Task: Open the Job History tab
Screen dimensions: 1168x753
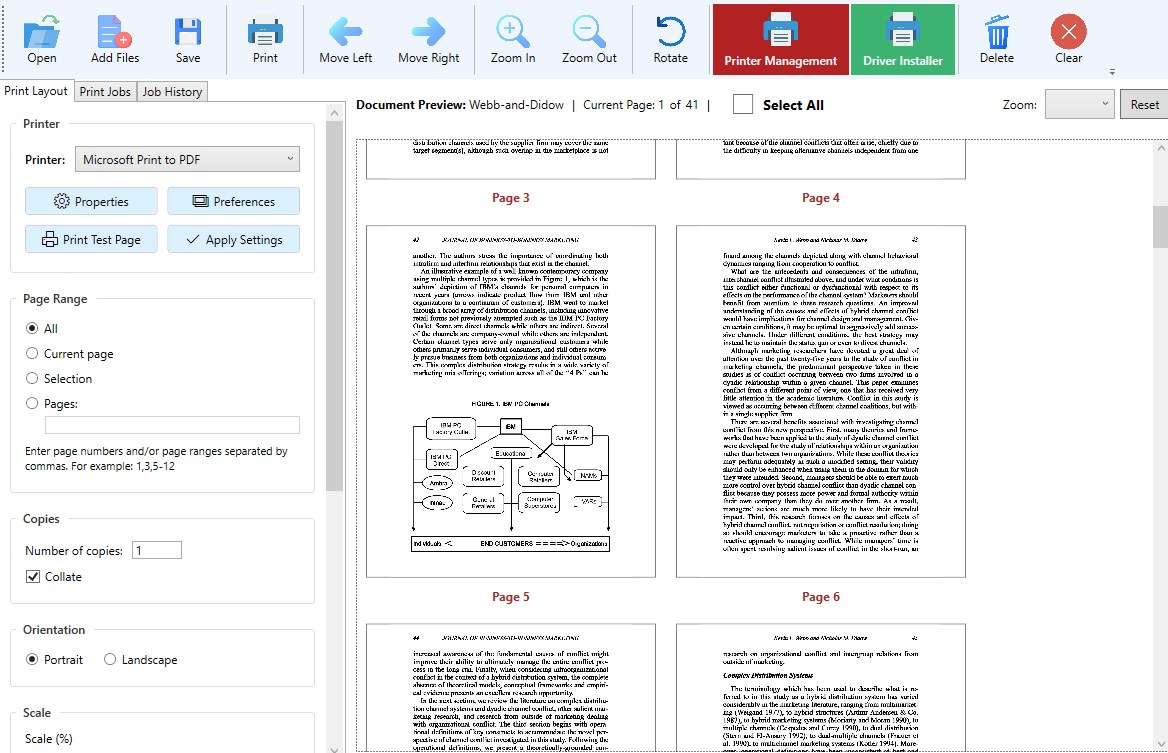Action: click(171, 91)
